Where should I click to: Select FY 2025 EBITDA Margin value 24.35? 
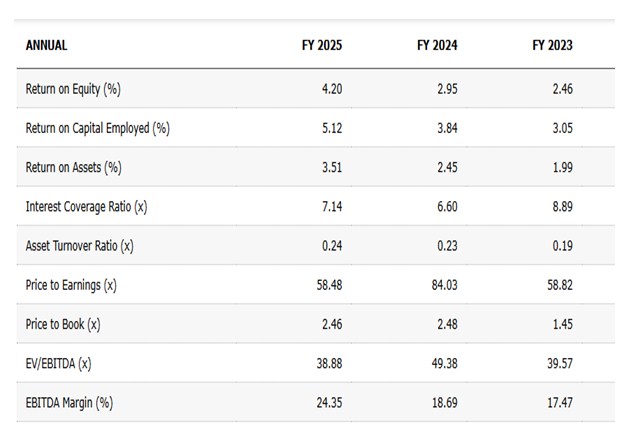click(327, 403)
